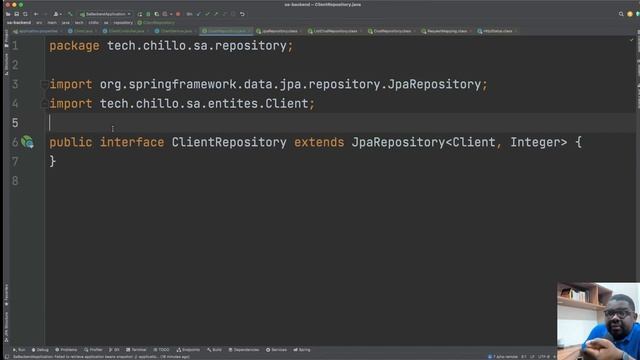Place cursor on 'package tech.chillo.sa.repository;' line
640x360 pixels.
tap(171, 46)
